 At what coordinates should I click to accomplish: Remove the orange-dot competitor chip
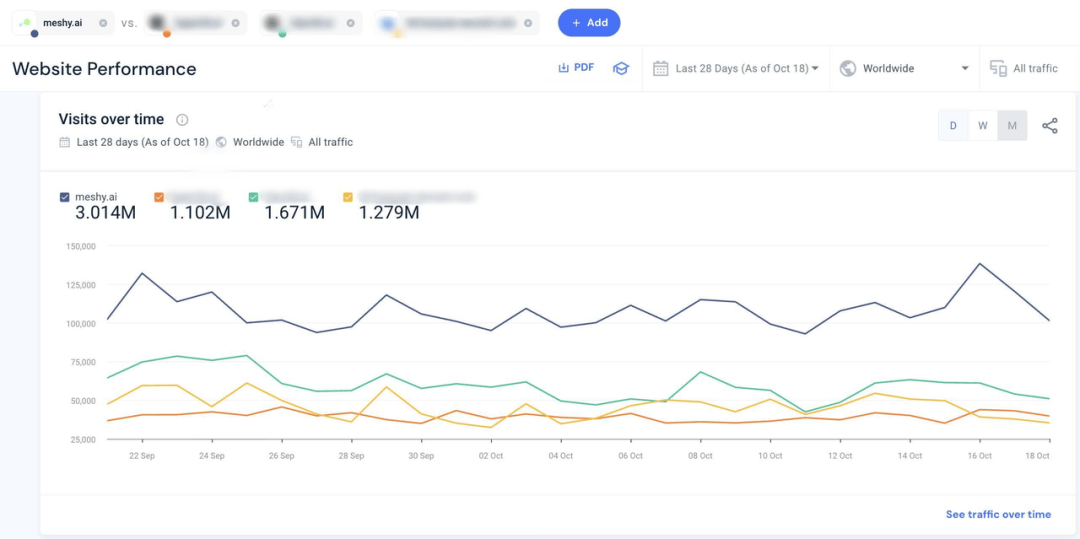pos(235,23)
